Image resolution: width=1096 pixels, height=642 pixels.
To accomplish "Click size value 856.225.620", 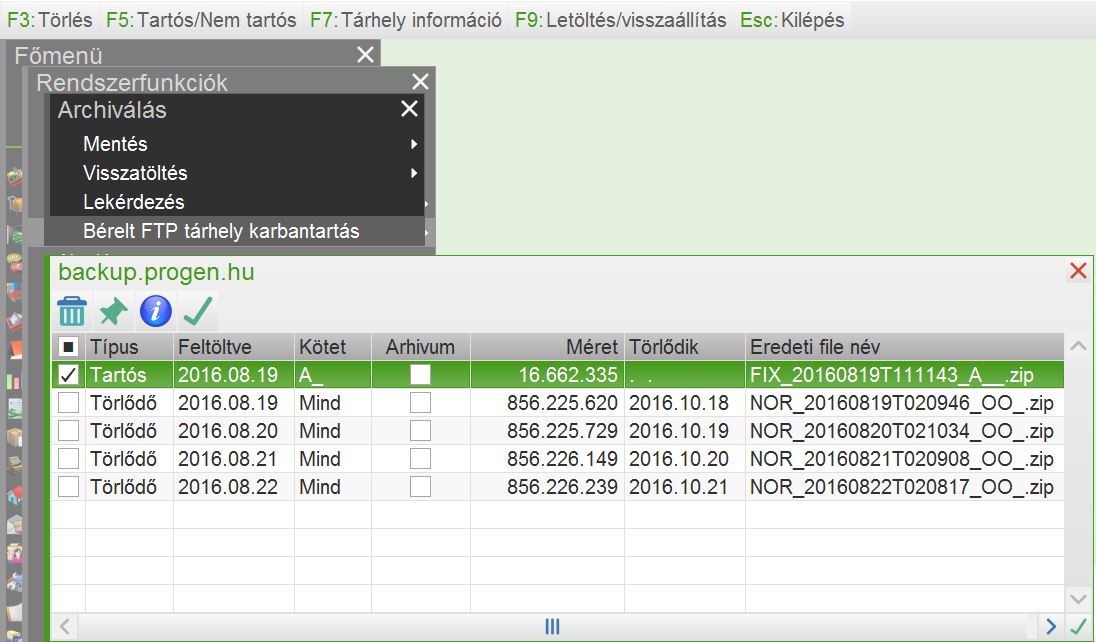I will 563,403.
